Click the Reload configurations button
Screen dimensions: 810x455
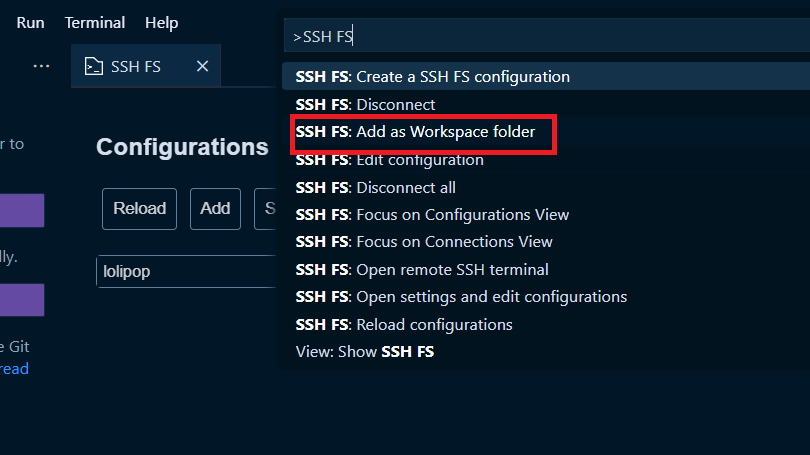tap(139, 209)
